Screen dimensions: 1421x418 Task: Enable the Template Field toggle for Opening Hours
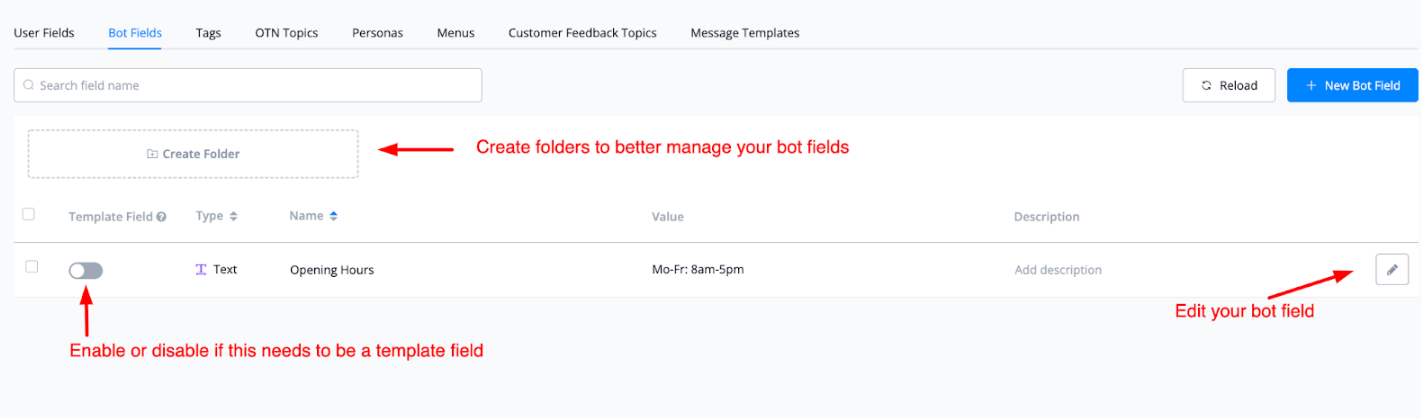86,270
